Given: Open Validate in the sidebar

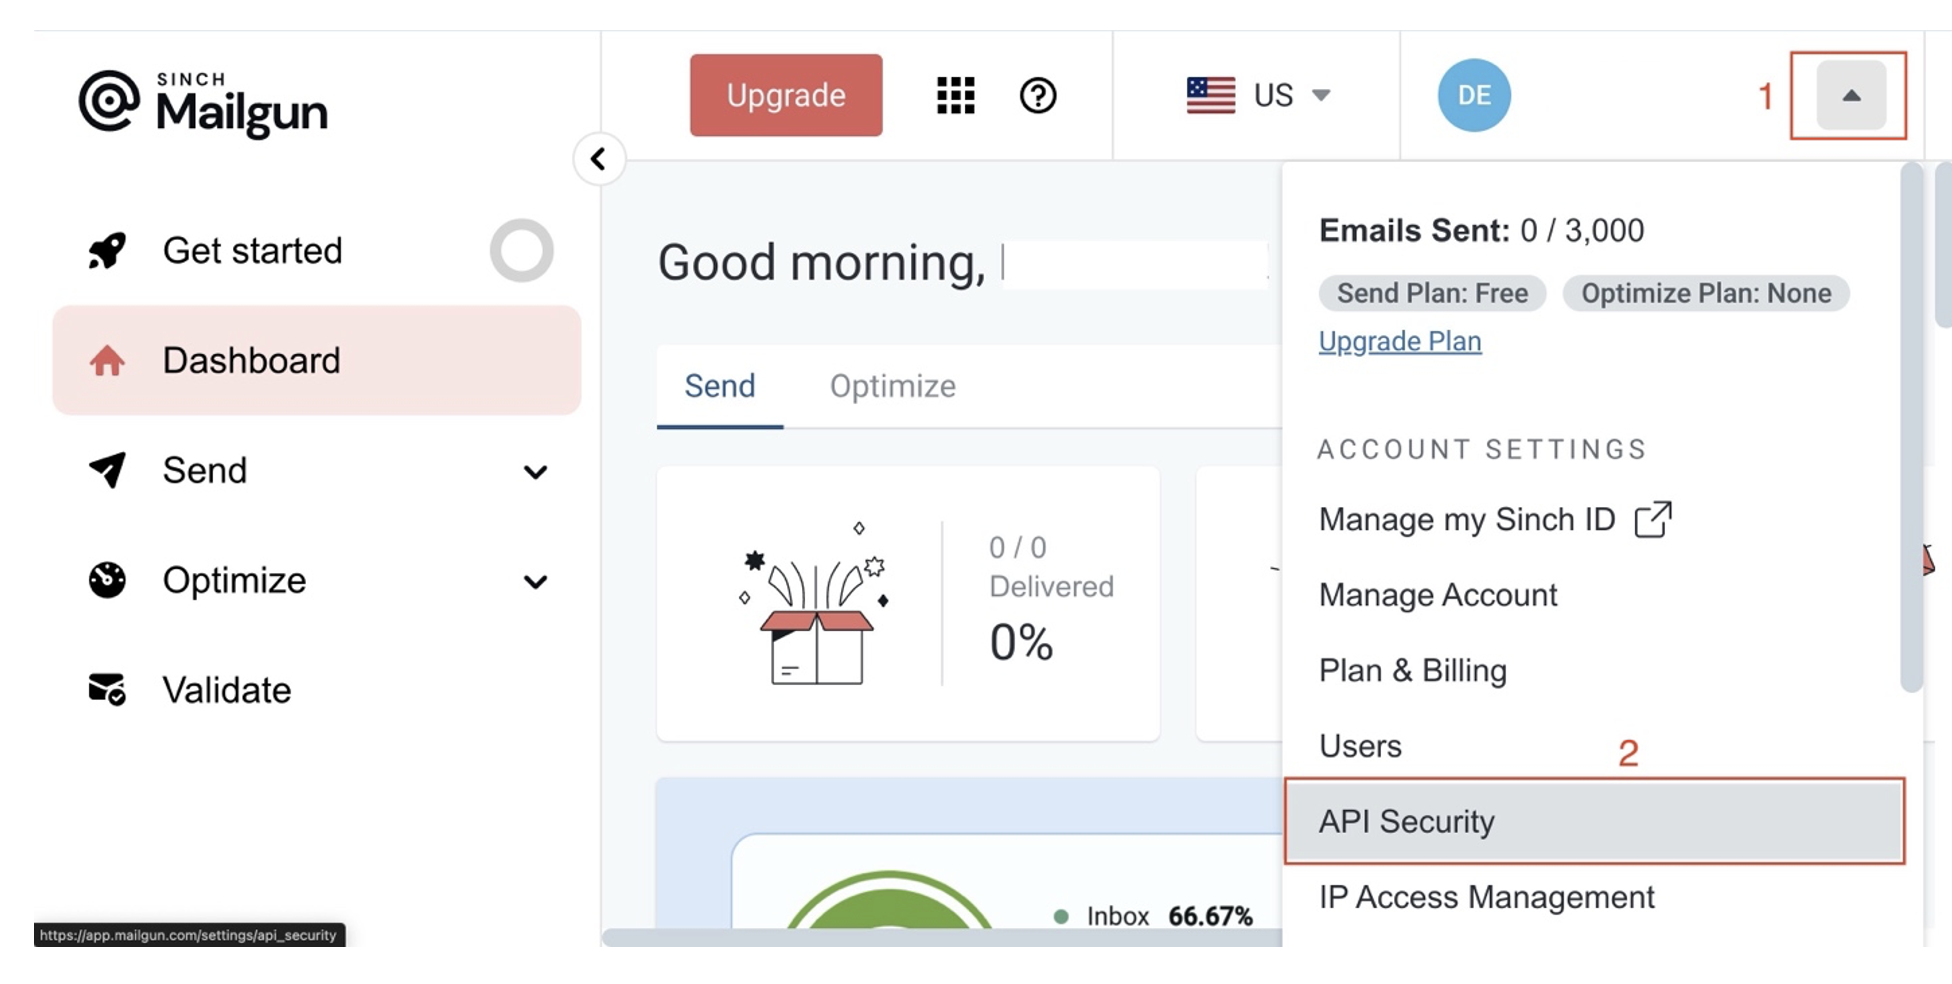Looking at the screenshot, I should click(226, 690).
